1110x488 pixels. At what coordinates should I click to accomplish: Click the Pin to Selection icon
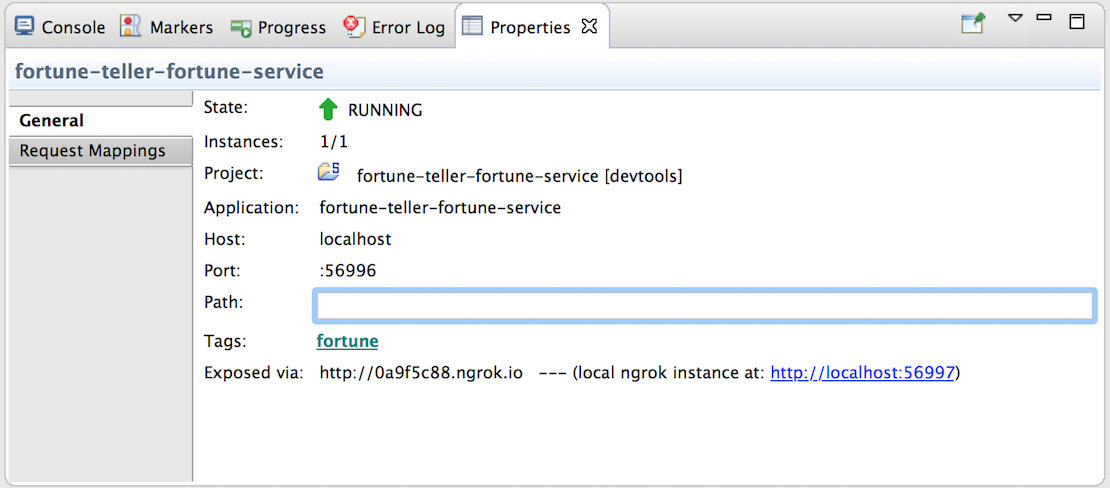[x=973, y=23]
